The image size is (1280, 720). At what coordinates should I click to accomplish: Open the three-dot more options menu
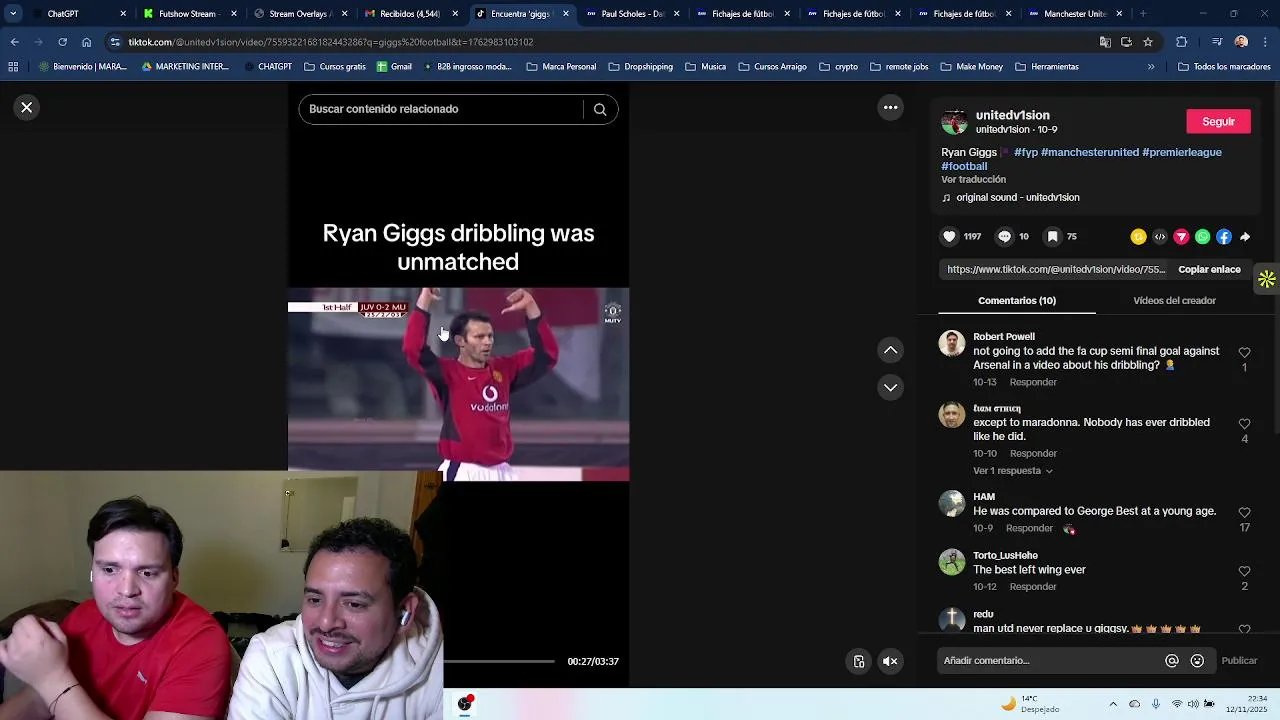(890, 107)
